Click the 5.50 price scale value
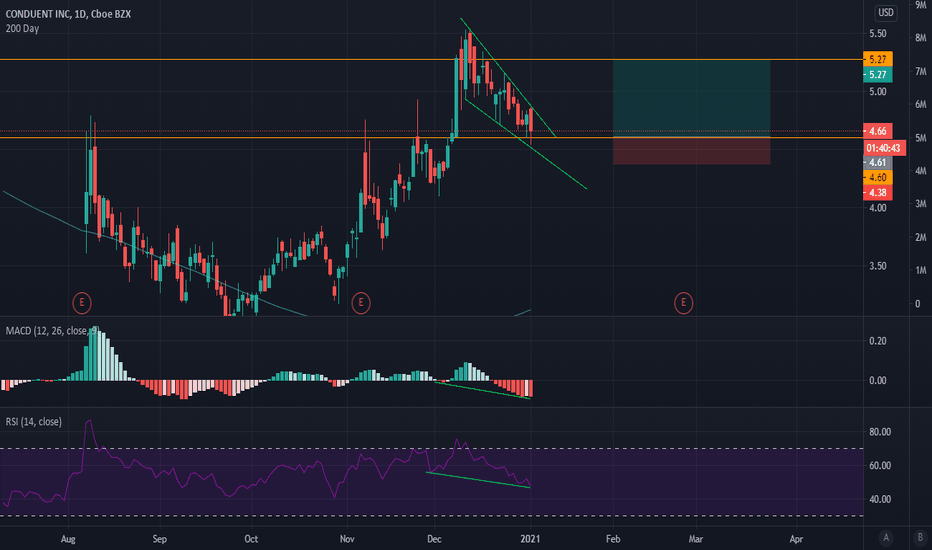The height and width of the screenshot is (550, 932). click(x=878, y=33)
